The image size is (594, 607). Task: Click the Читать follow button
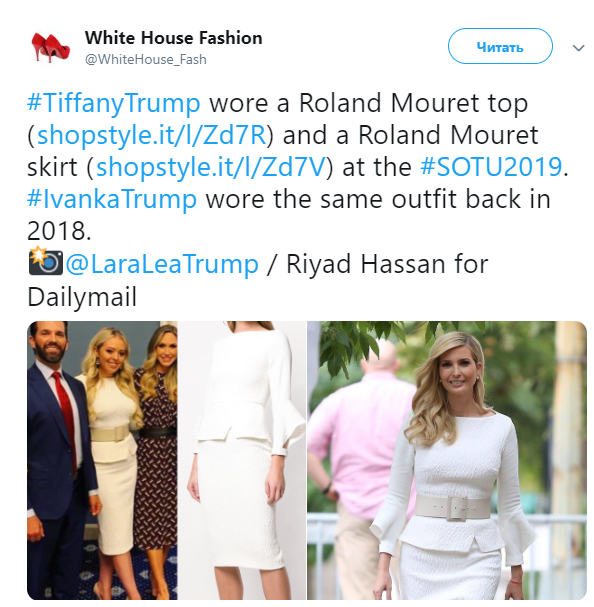click(500, 46)
